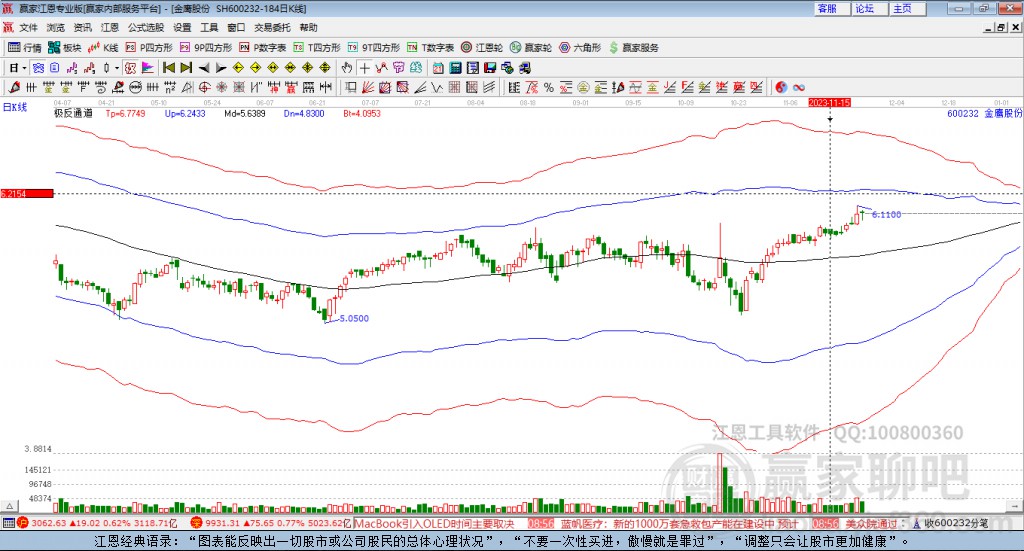Jump to the last bar of data
This screenshot has height=551, width=1024.
coord(186,68)
